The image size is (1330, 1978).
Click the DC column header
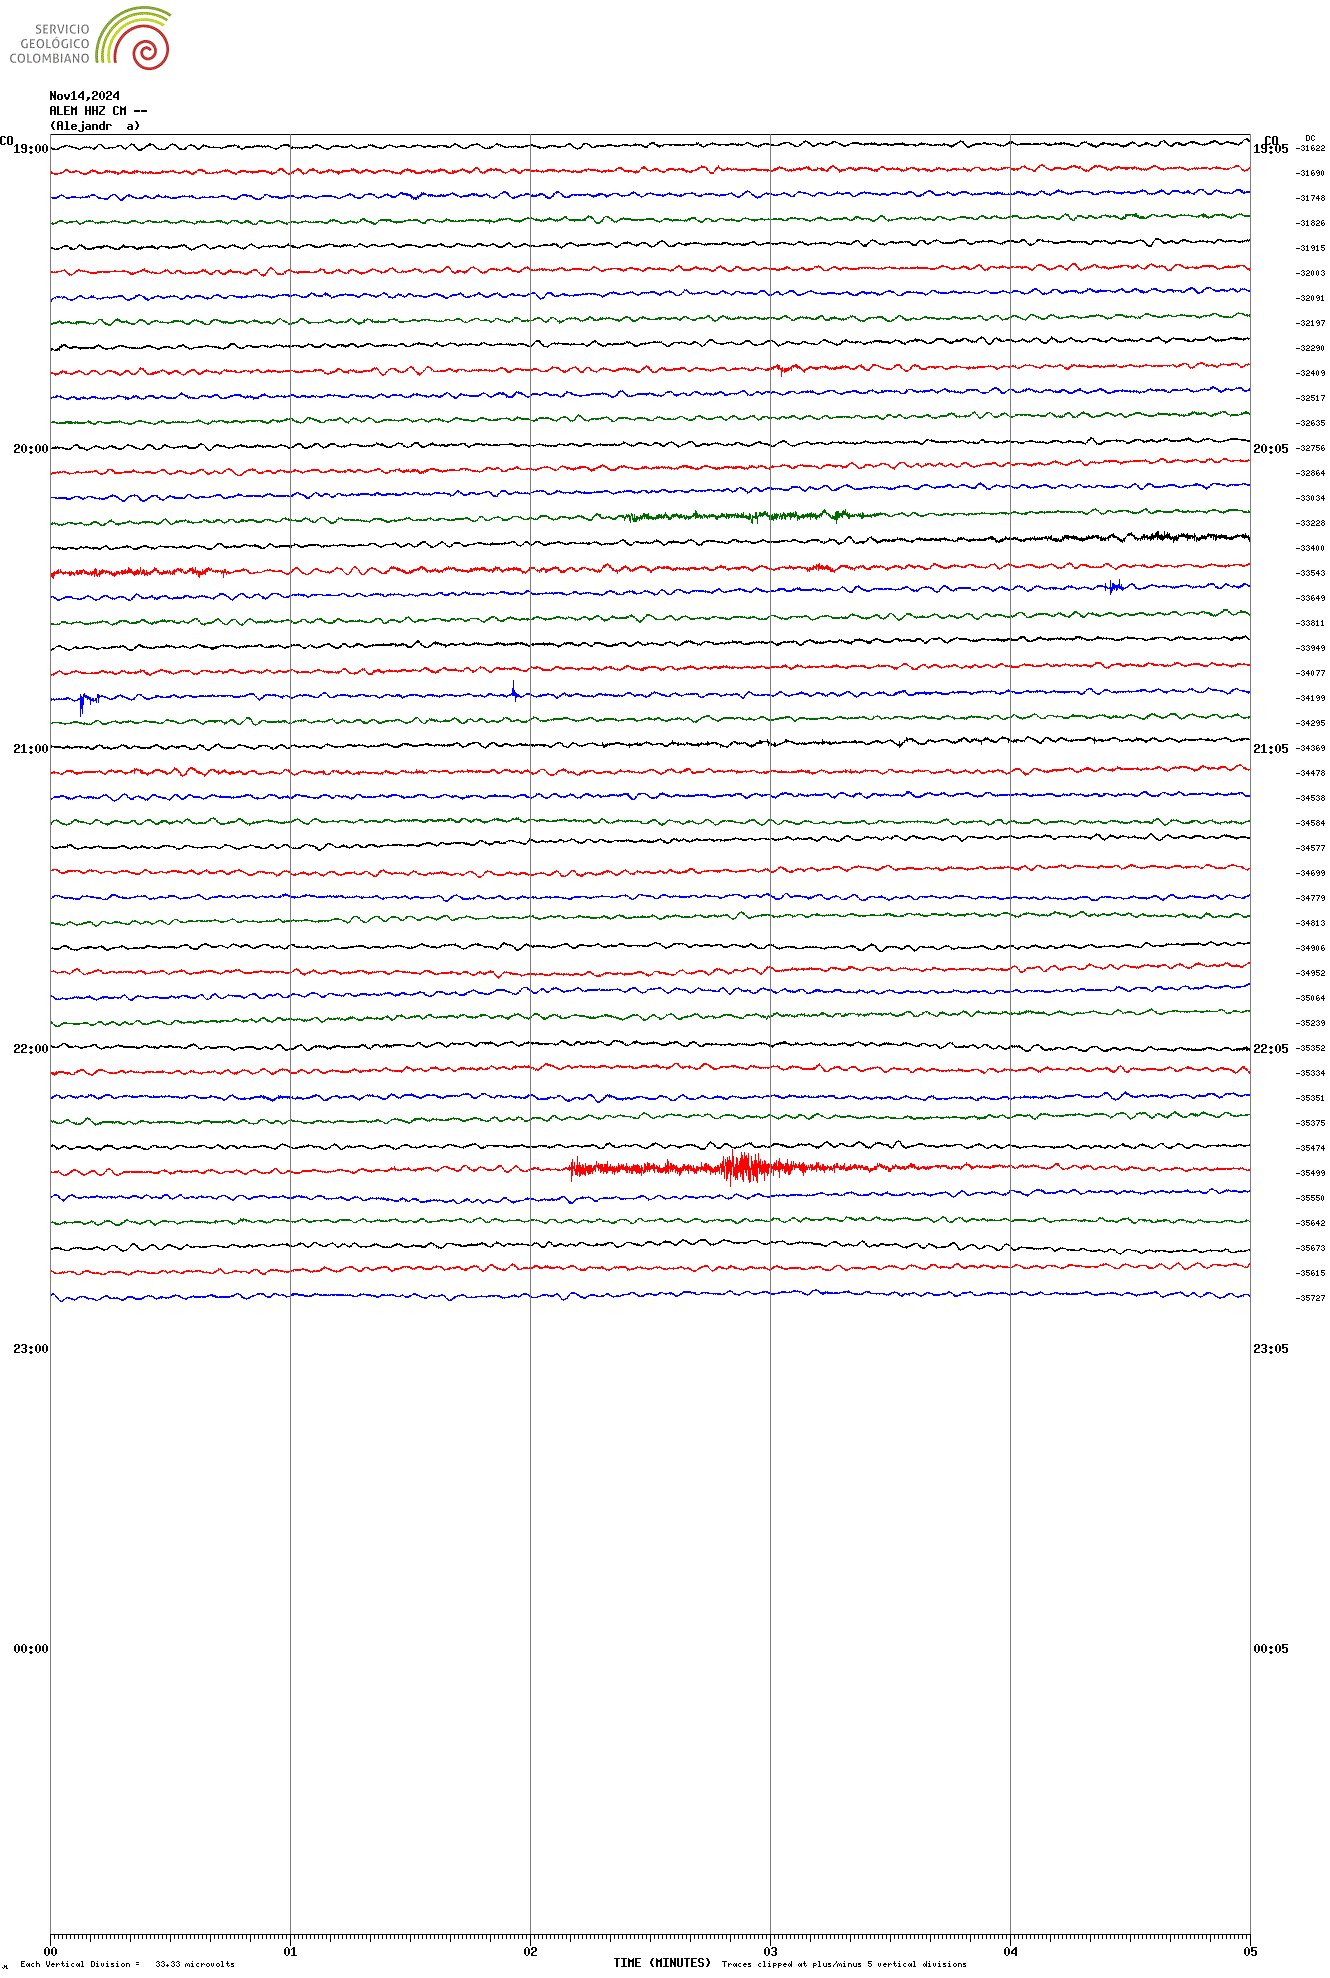tap(1310, 138)
